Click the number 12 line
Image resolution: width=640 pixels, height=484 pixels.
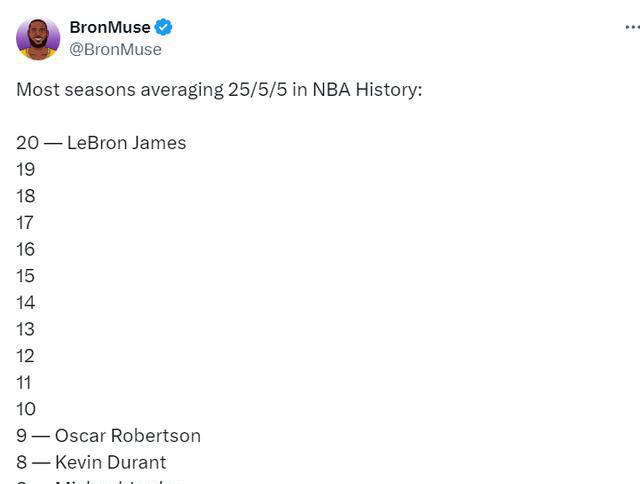click(26, 355)
